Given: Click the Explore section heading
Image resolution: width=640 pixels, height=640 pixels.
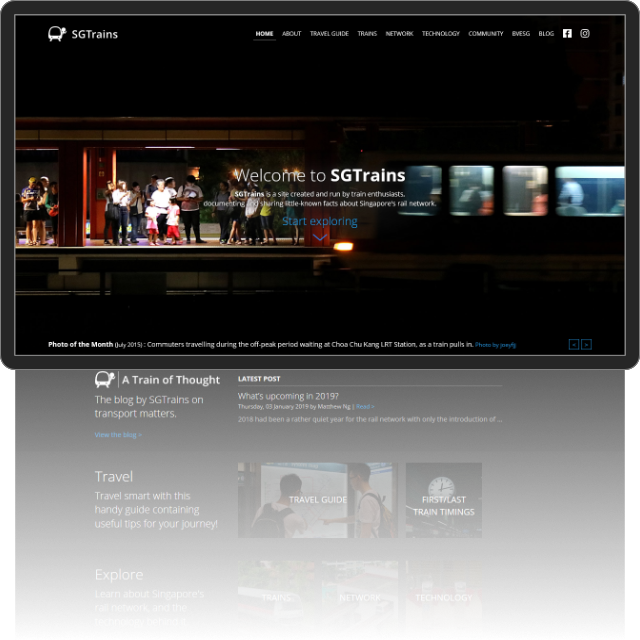Looking at the screenshot, I should pos(119,575).
